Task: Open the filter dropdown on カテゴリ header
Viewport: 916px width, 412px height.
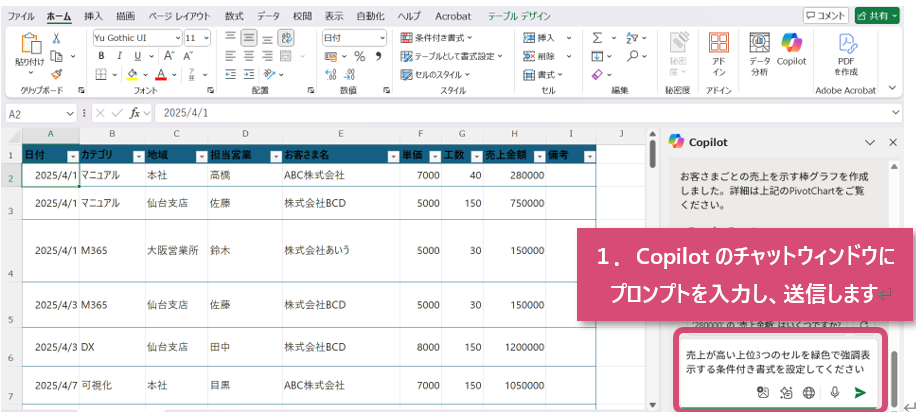Action: [x=138, y=157]
